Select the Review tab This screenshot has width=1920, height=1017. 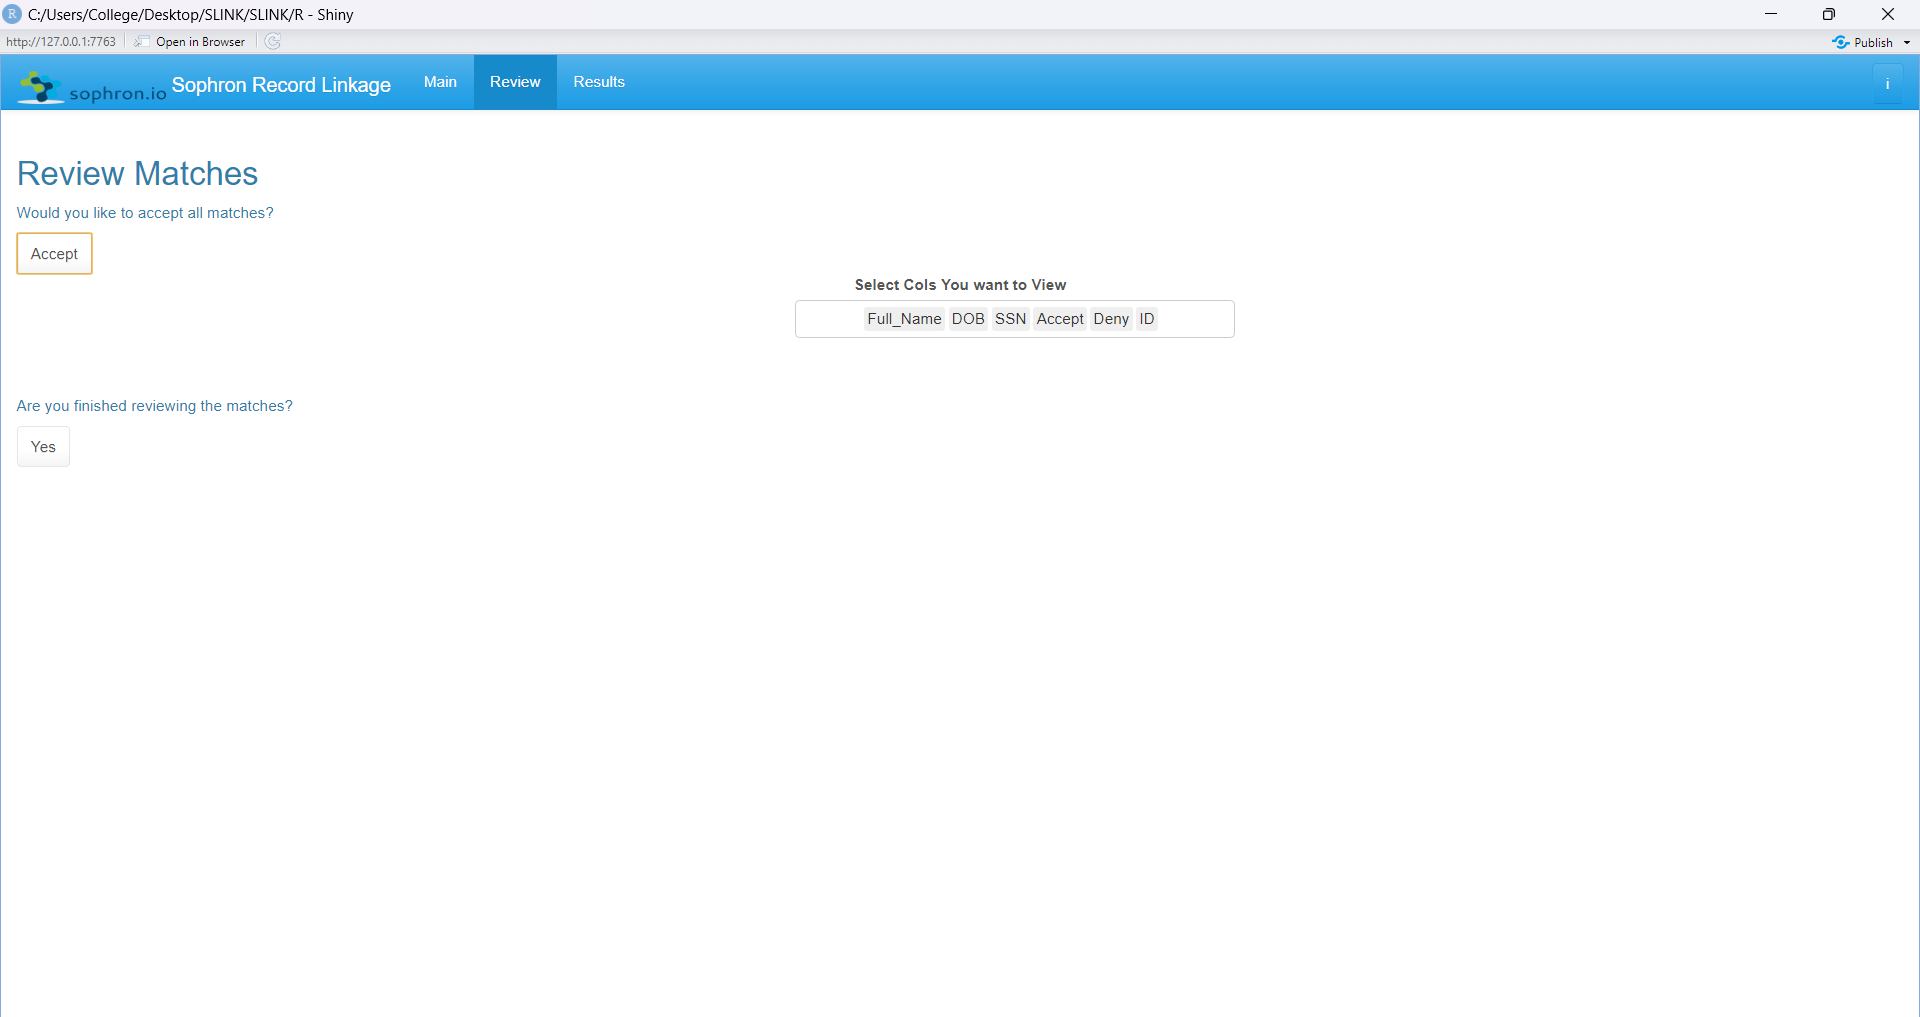(515, 82)
